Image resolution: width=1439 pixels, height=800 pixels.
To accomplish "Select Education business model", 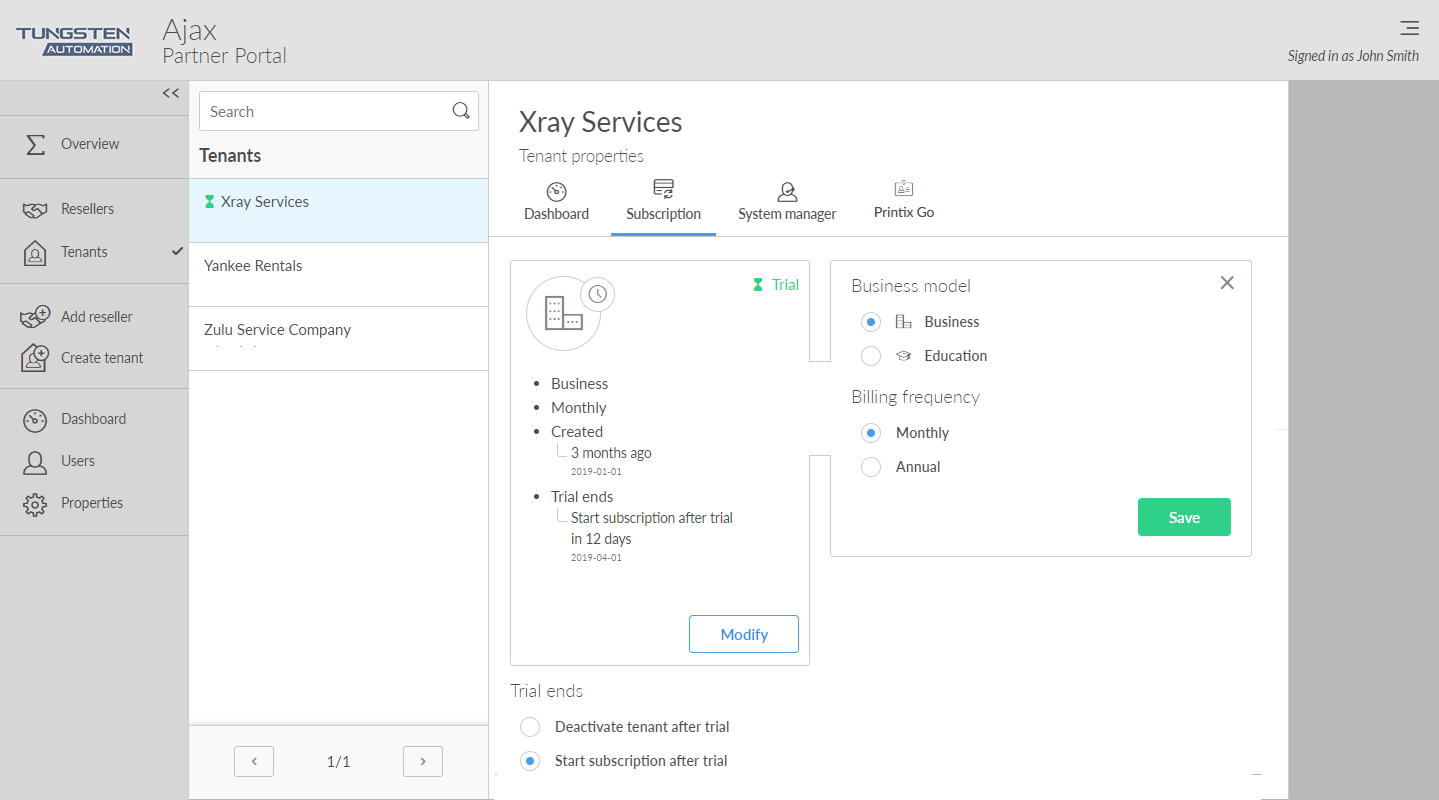I will click(871, 356).
